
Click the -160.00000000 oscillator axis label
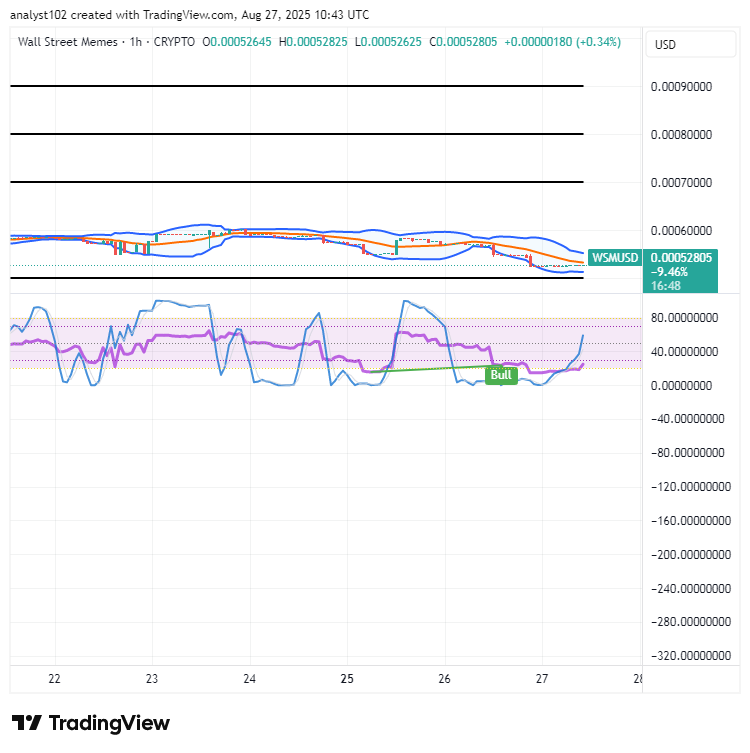click(691, 521)
